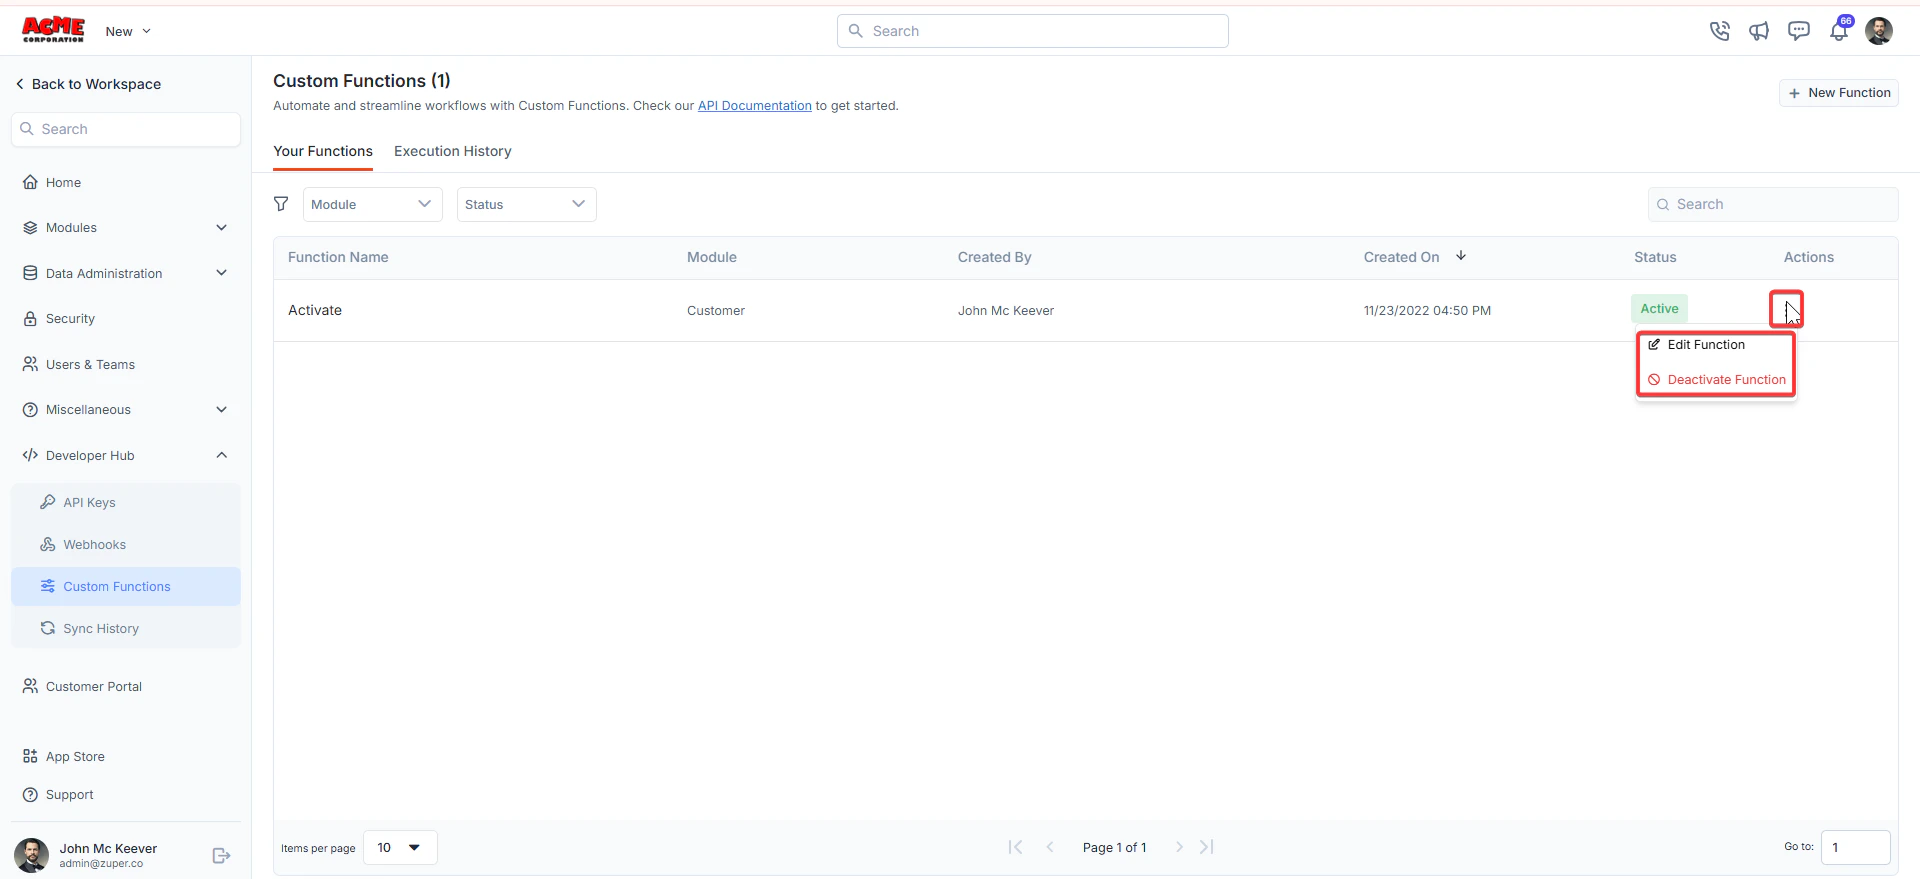Go to the previous page arrow

tap(1050, 847)
